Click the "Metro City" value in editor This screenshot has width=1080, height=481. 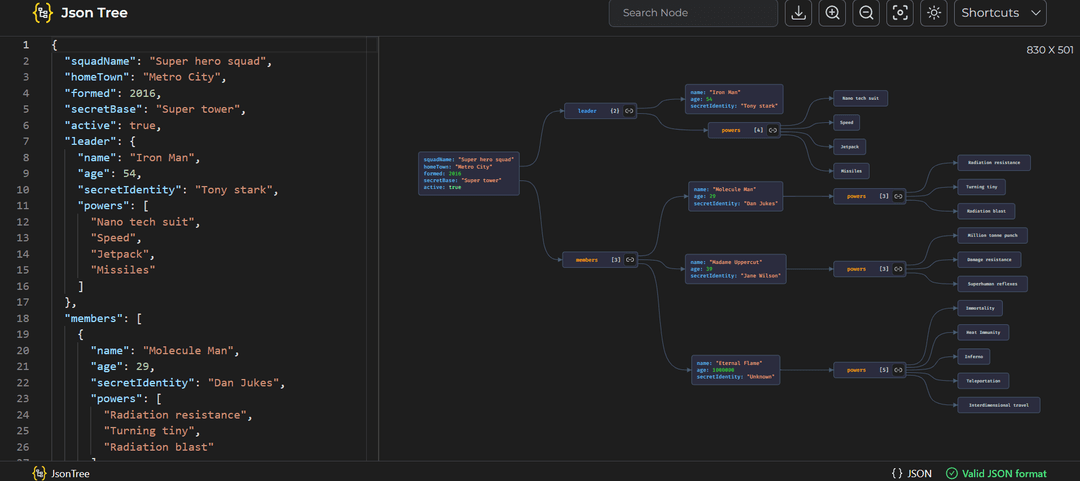click(182, 77)
